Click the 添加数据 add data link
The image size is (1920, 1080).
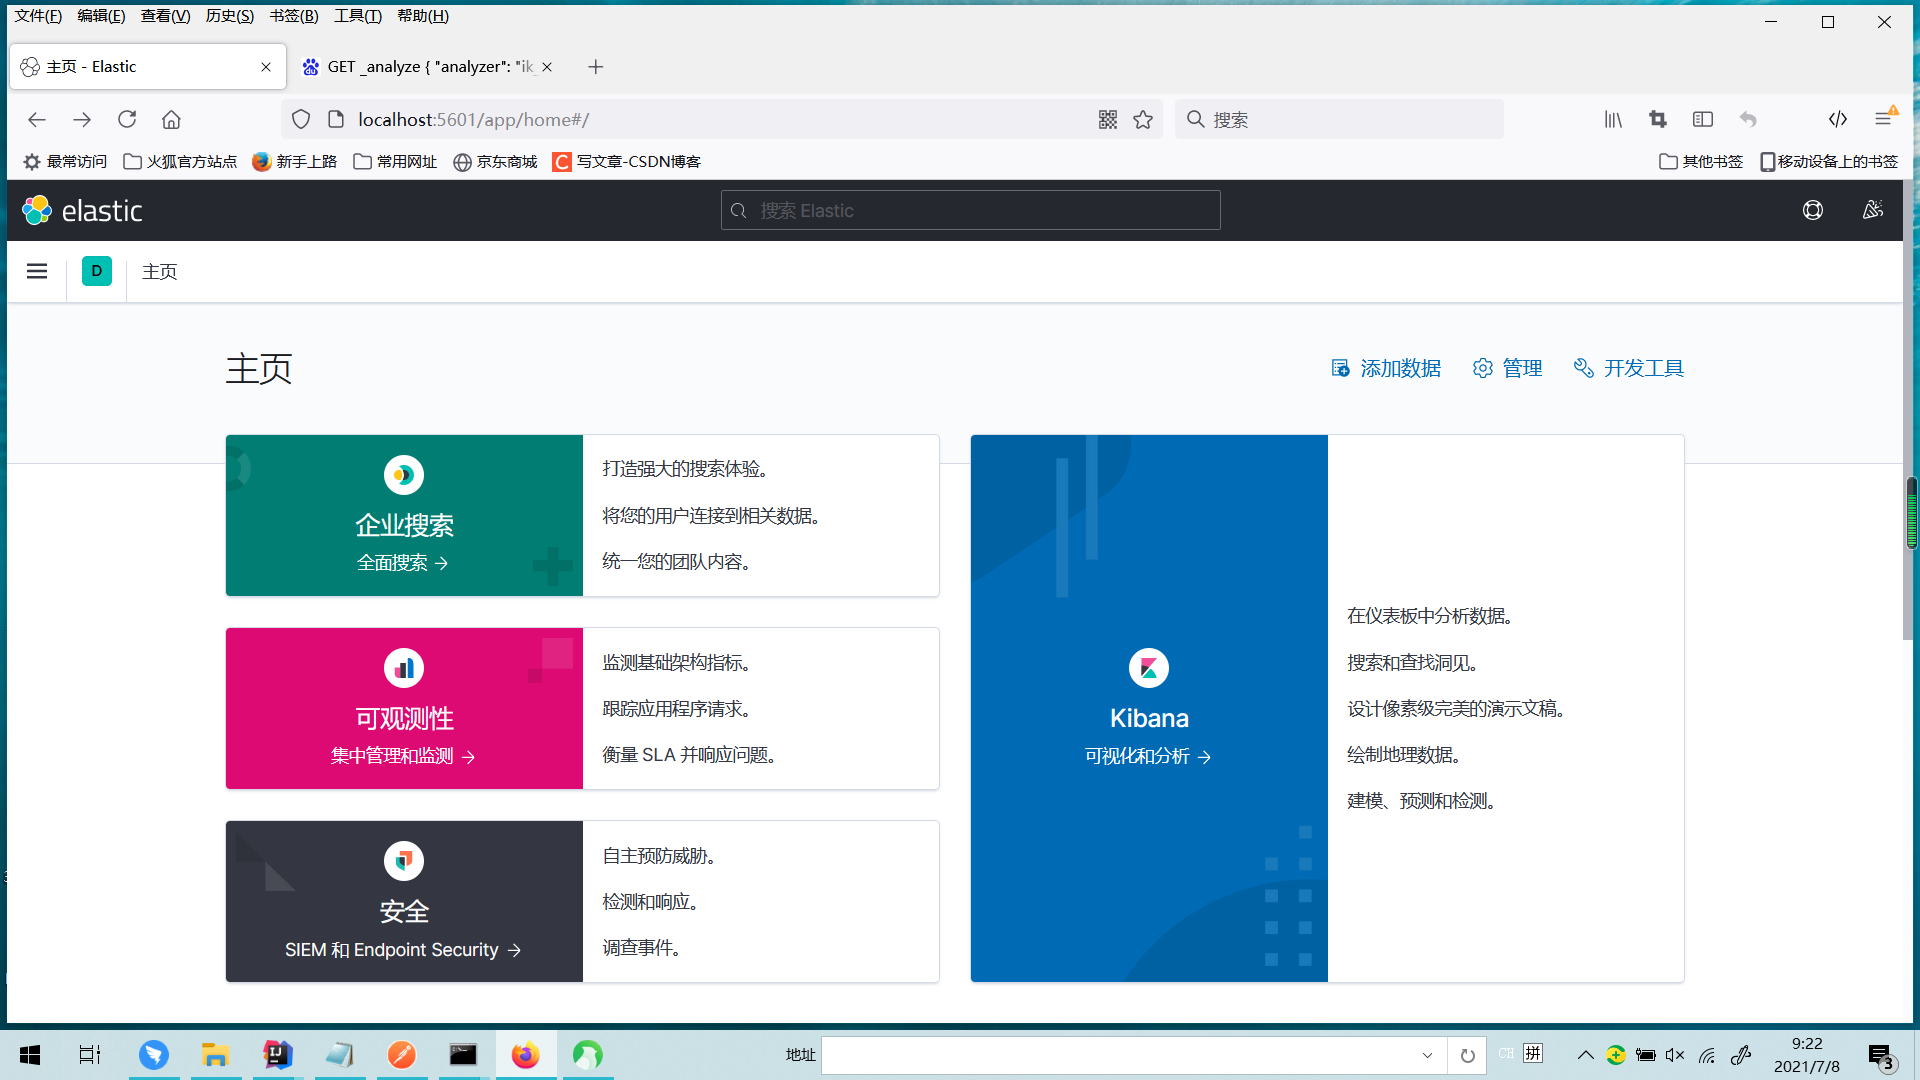[x=1386, y=369]
